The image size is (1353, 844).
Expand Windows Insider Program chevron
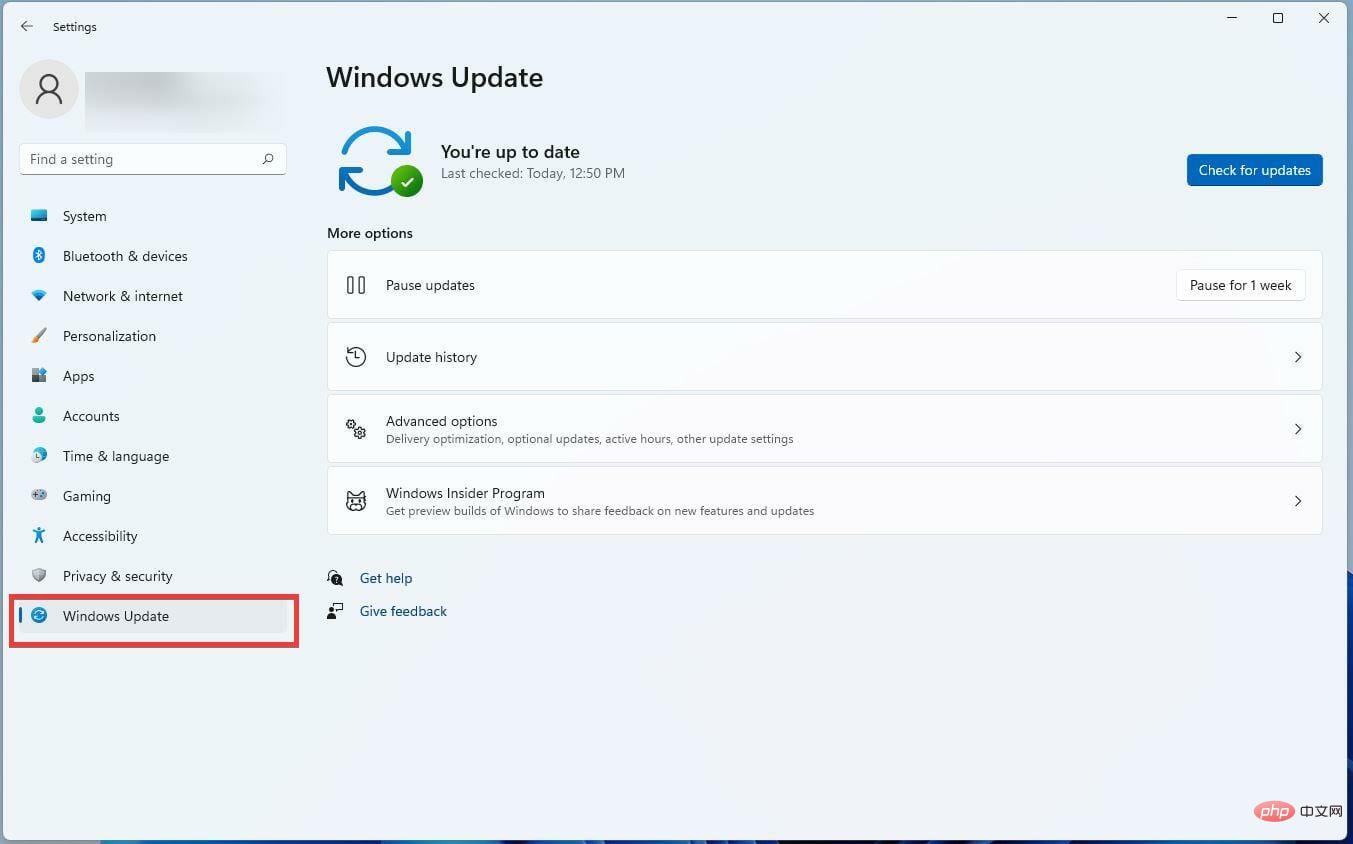coord(1298,501)
